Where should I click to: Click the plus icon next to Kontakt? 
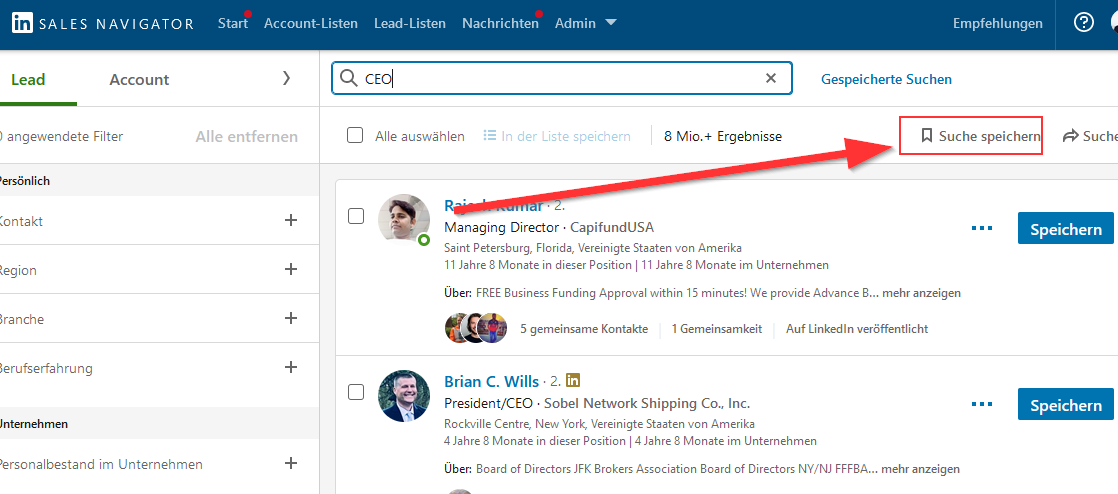pyautogui.click(x=291, y=221)
